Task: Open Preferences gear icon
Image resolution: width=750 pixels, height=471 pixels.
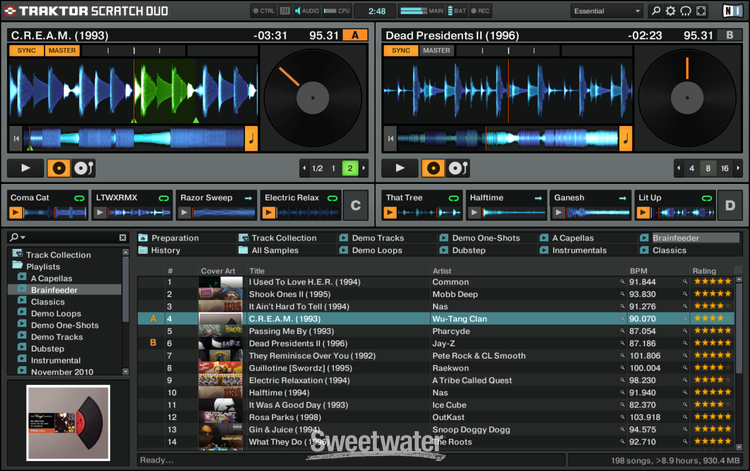Action: (671, 11)
